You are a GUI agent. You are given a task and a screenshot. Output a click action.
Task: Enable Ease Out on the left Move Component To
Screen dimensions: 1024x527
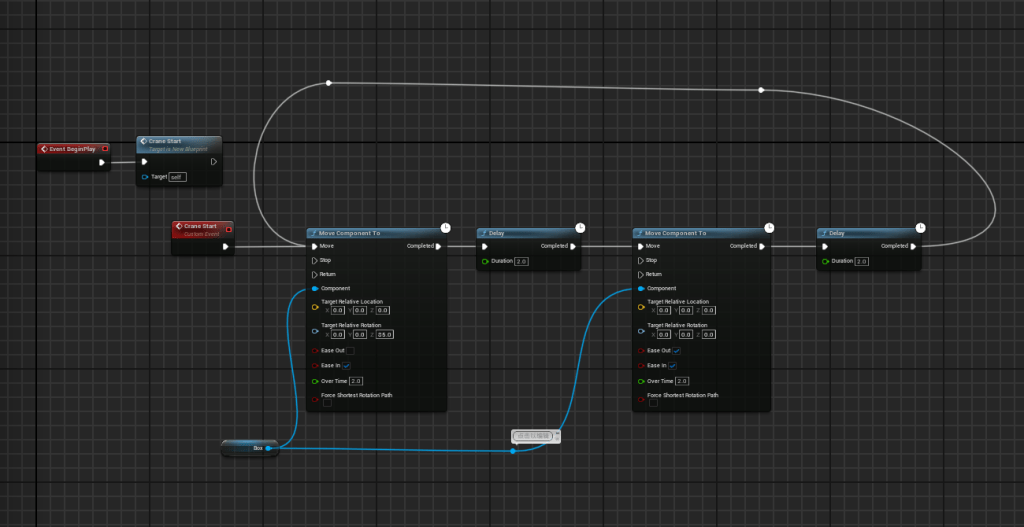click(x=350, y=351)
